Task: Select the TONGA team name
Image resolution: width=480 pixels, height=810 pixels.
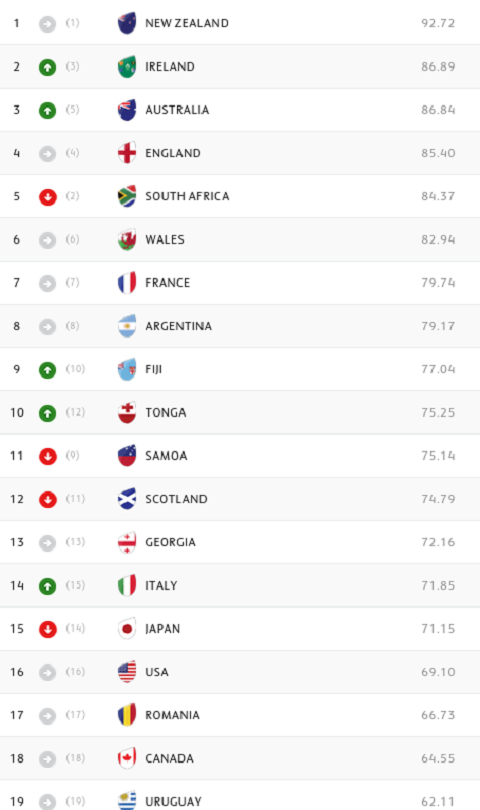Action: point(166,413)
